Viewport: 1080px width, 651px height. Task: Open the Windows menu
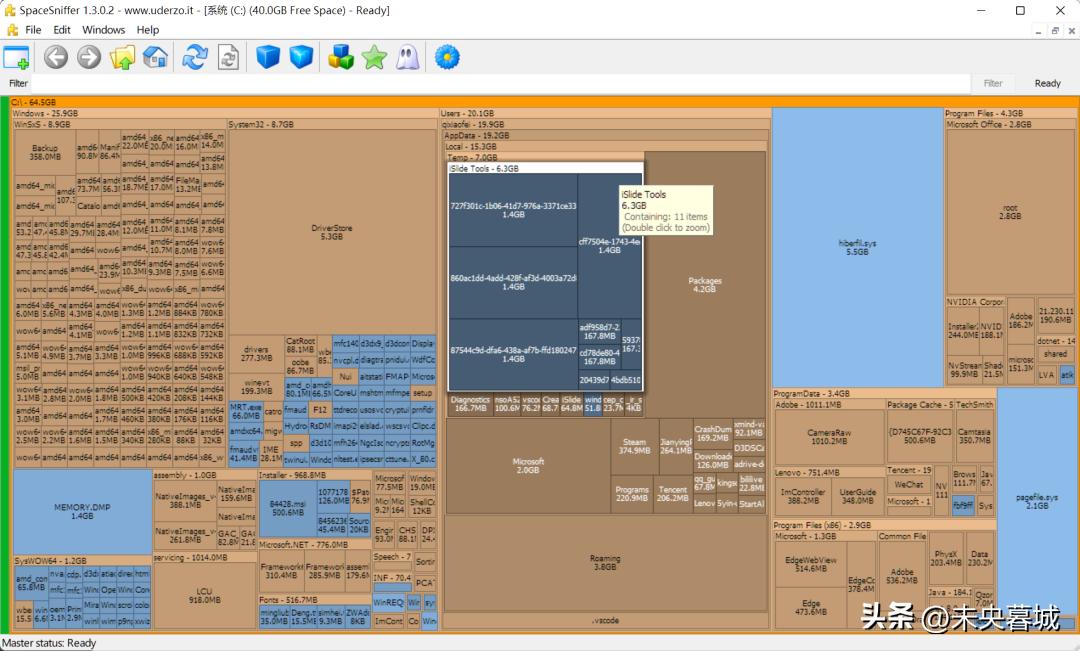point(103,30)
